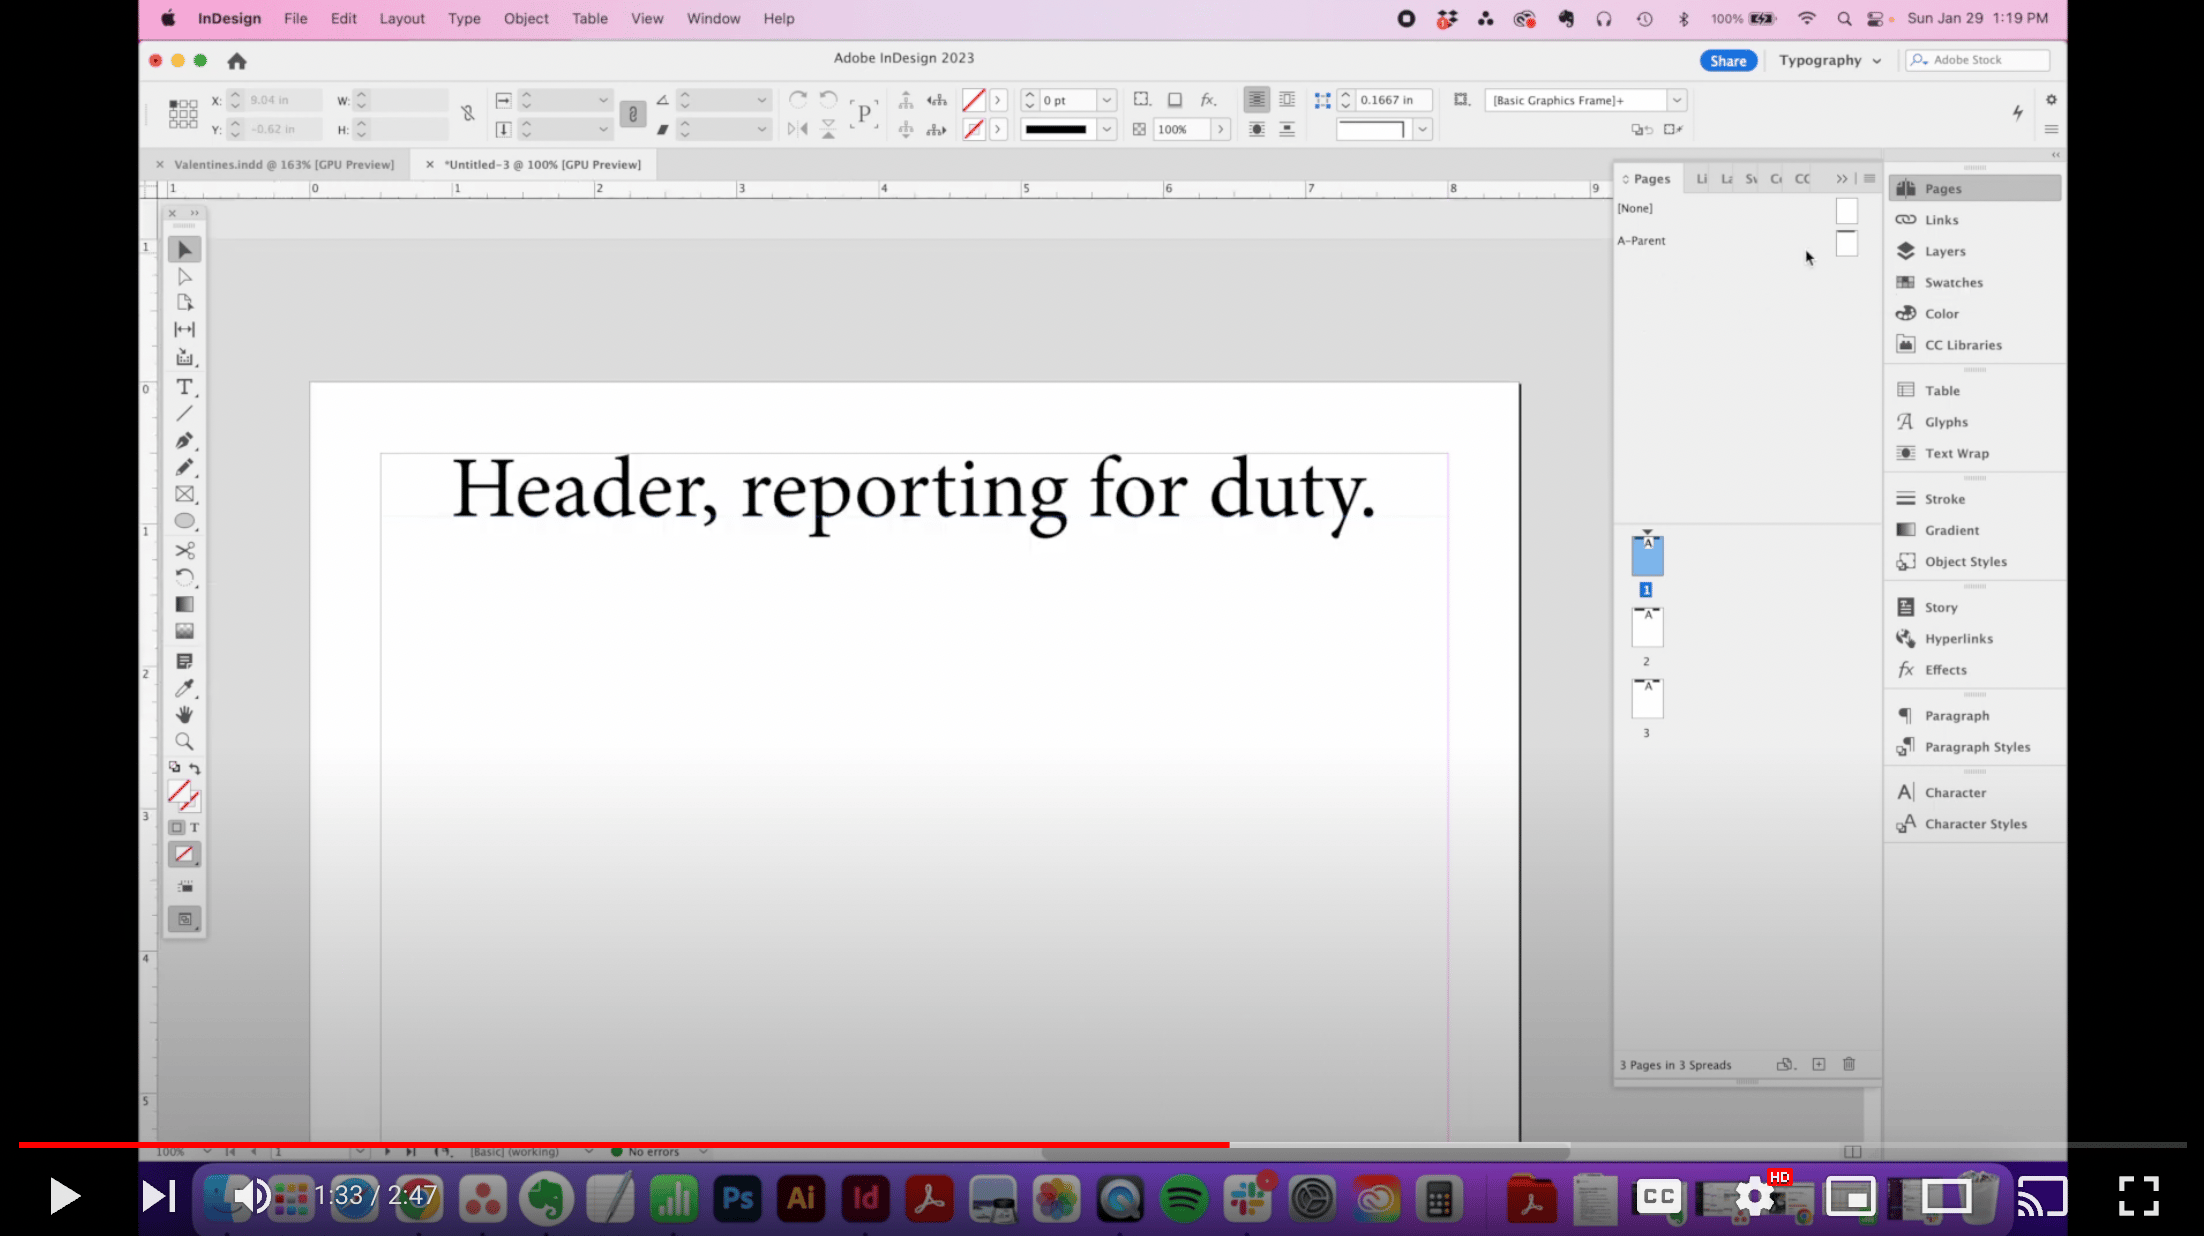Select the Rectangle Frame tool

pos(184,494)
